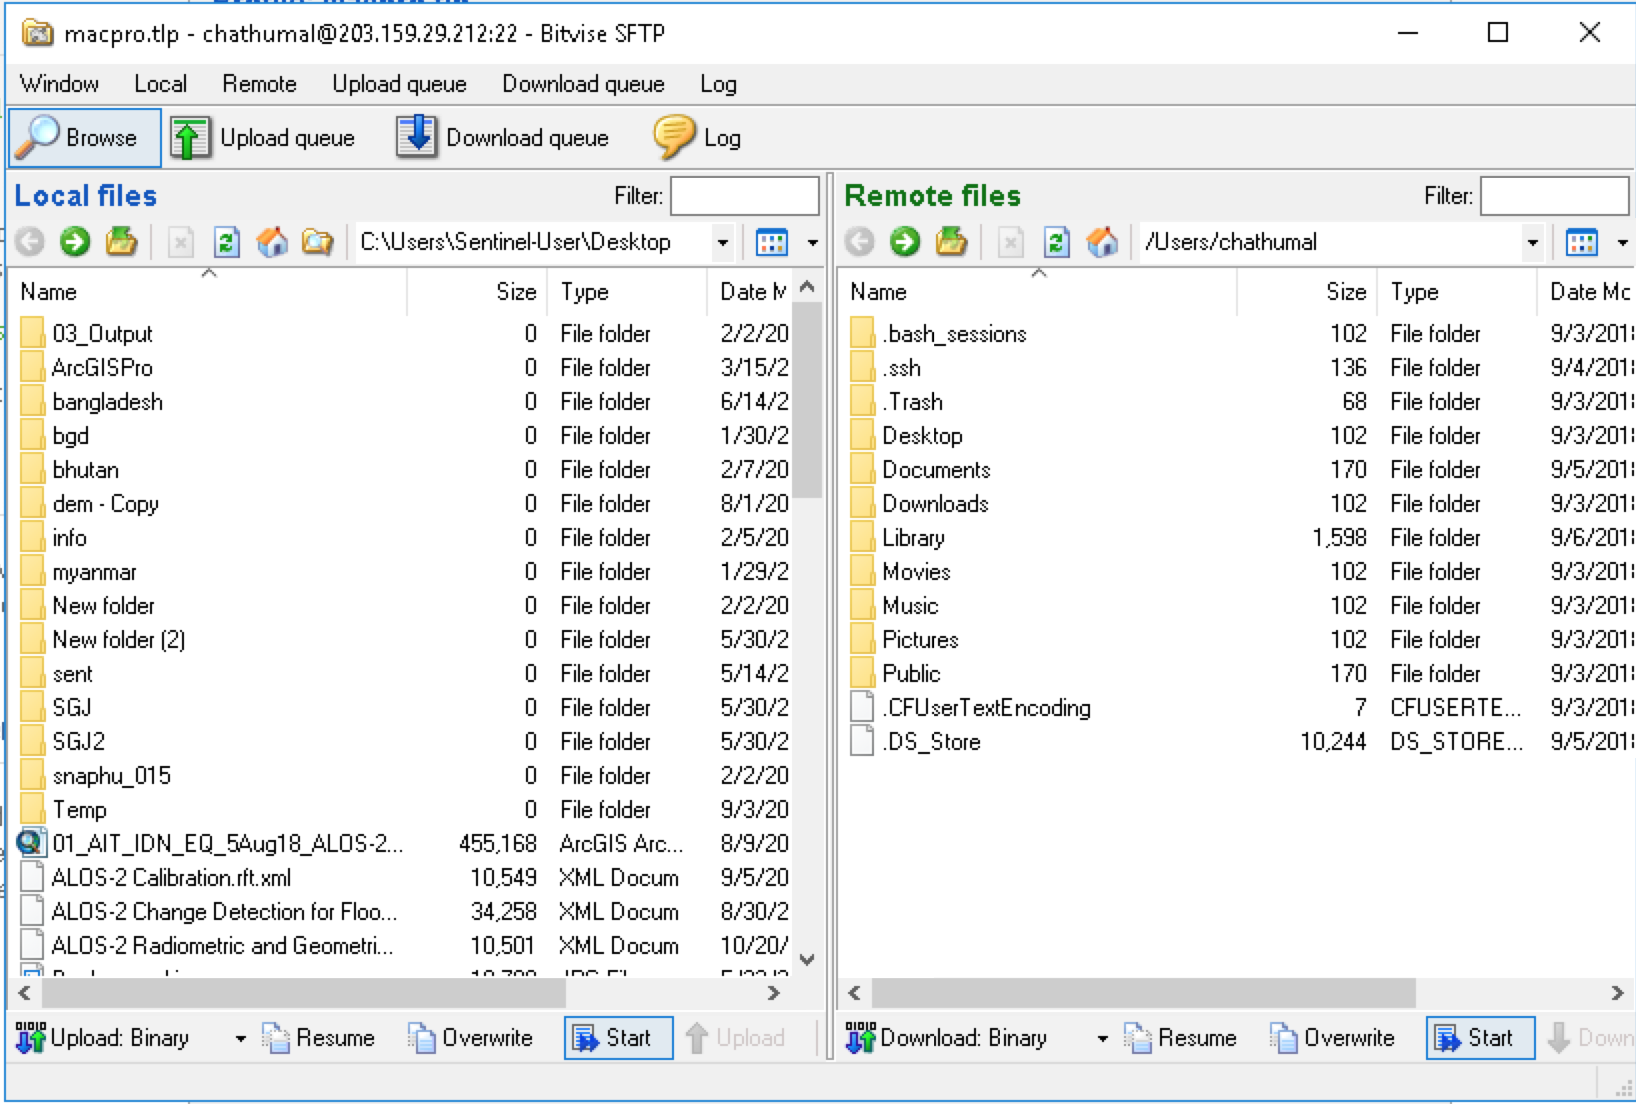Viewport: 1636px width, 1104px height.
Task: Select the .CFUserTextEncoding file icon
Action: pyautogui.click(x=862, y=707)
